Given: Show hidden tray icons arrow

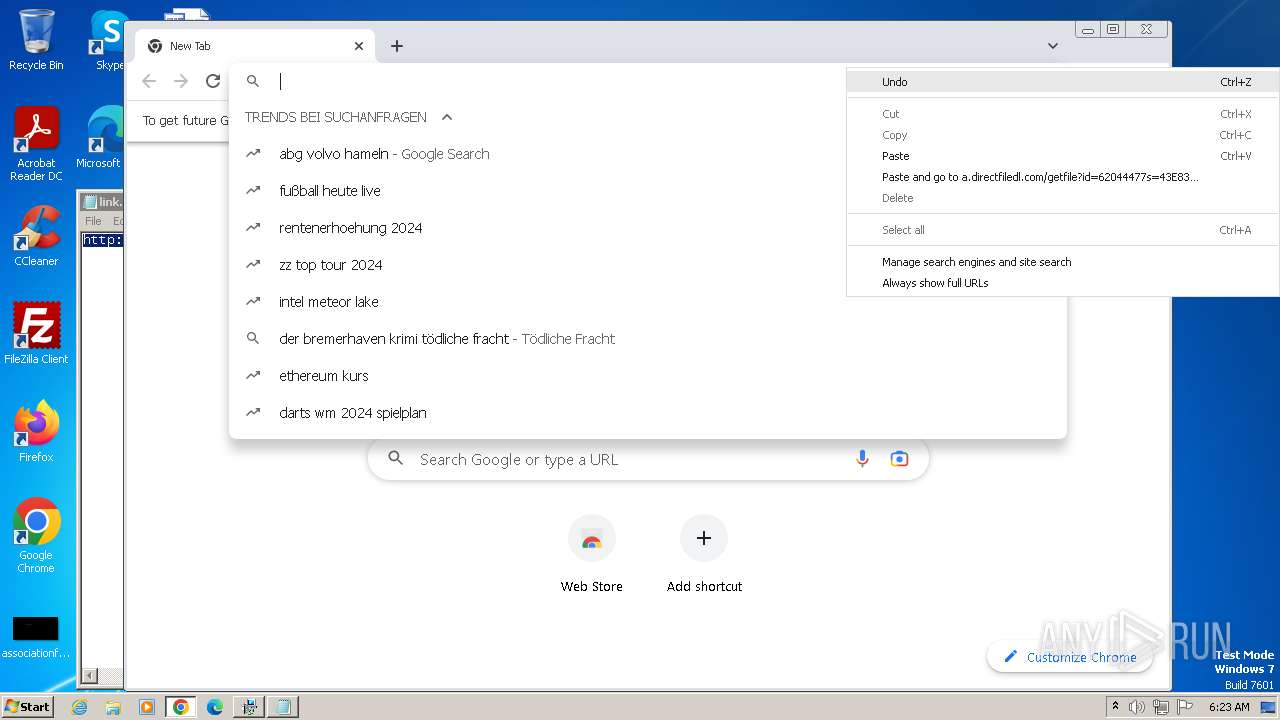Looking at the screenshot, I should [x=1115, y=706].
